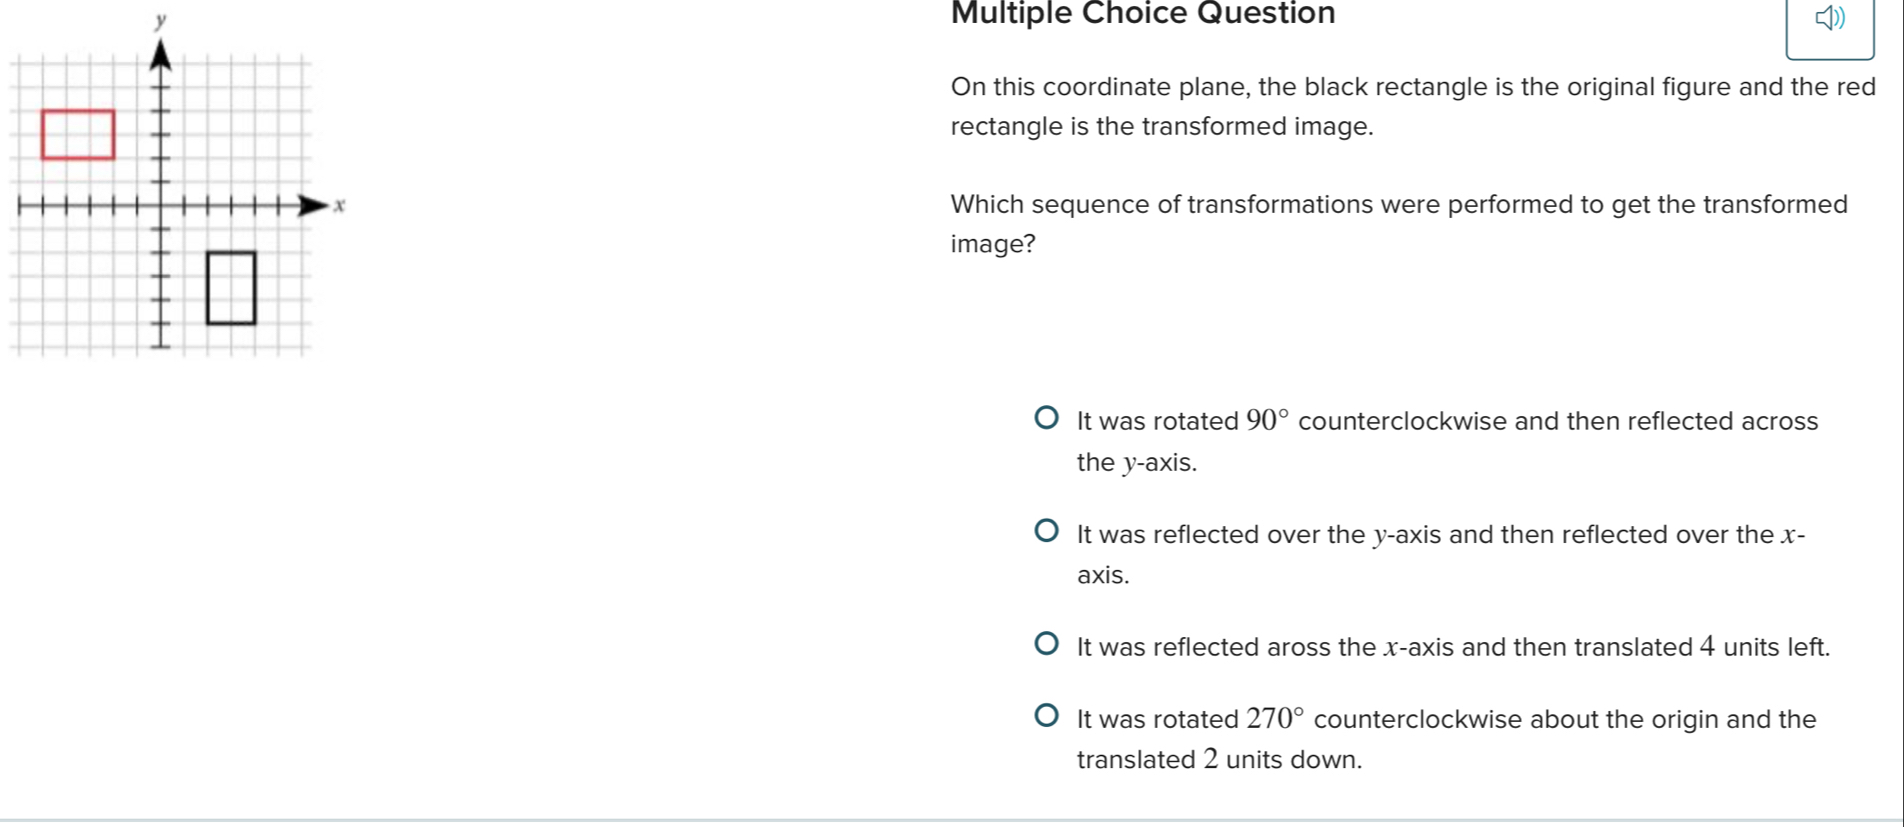
Task: Click the red rectangle on the graph
Action: pos(78,135)
